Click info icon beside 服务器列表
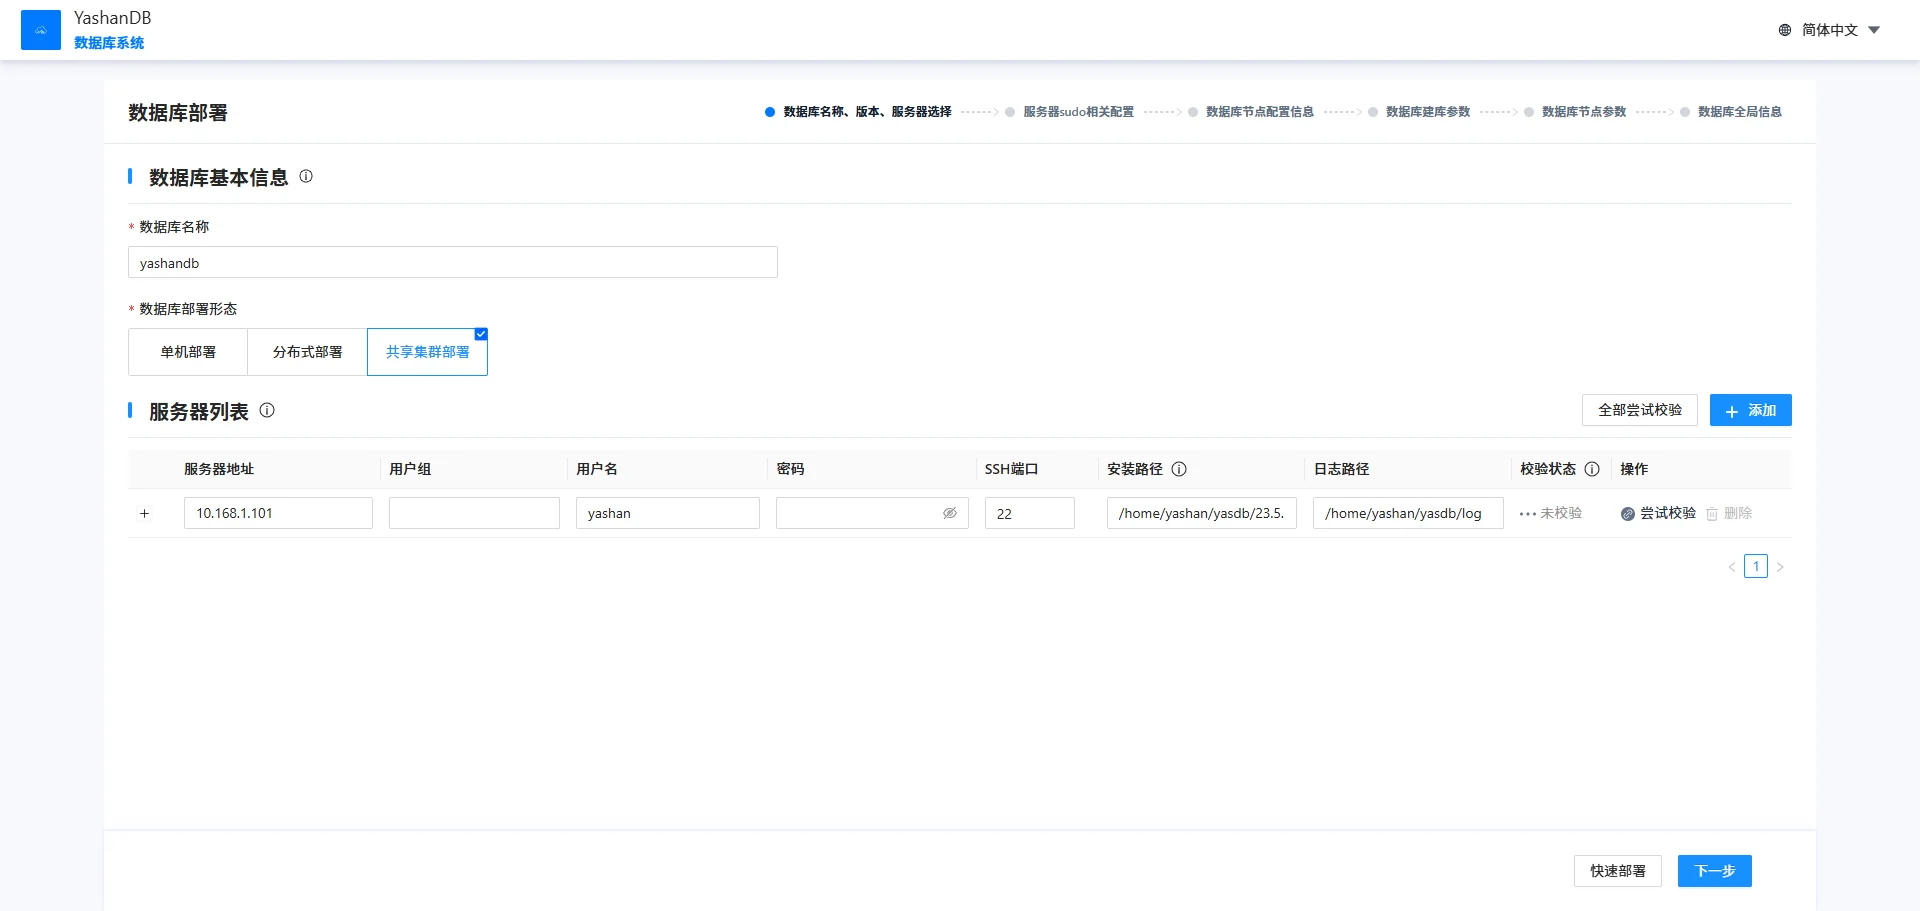Image resolution: width=1920 pixels, height=911 pixels. point(267,410)
